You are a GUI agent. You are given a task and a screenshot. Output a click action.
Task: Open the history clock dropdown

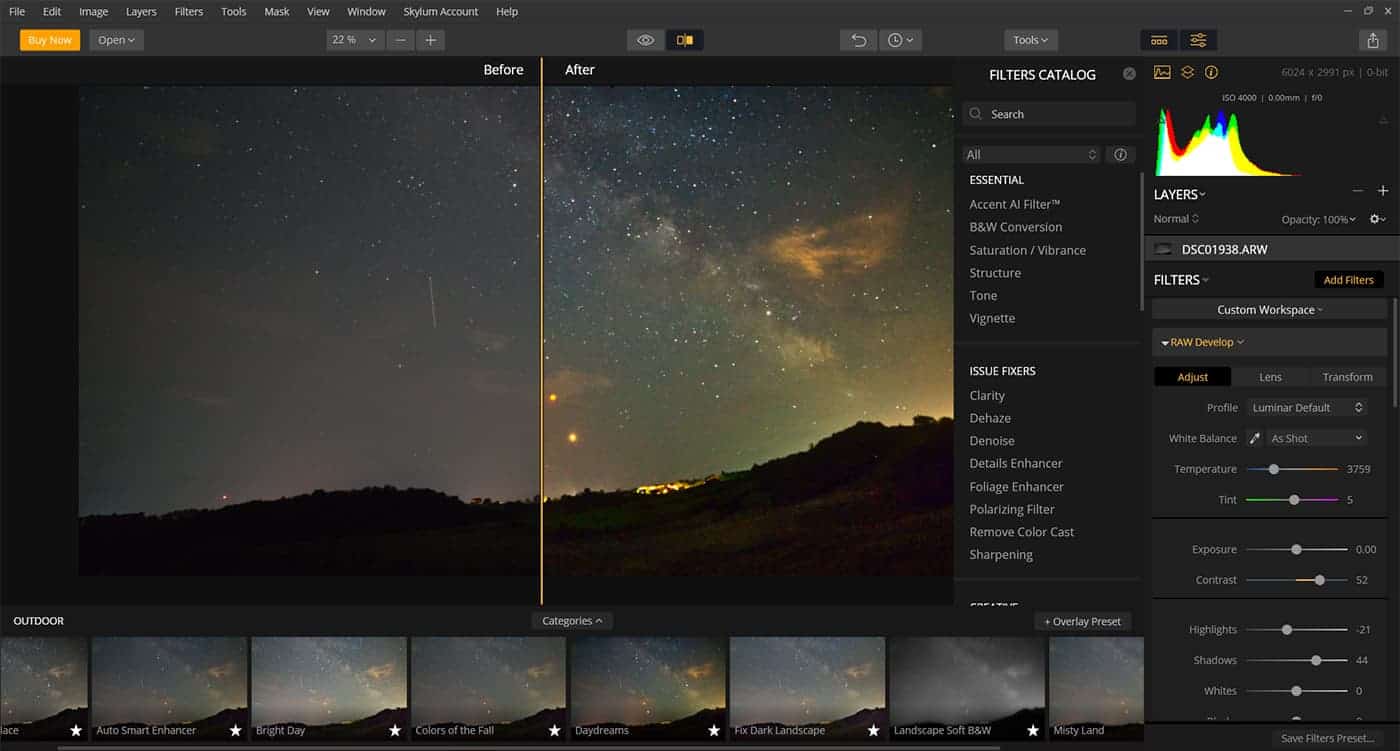900,40
